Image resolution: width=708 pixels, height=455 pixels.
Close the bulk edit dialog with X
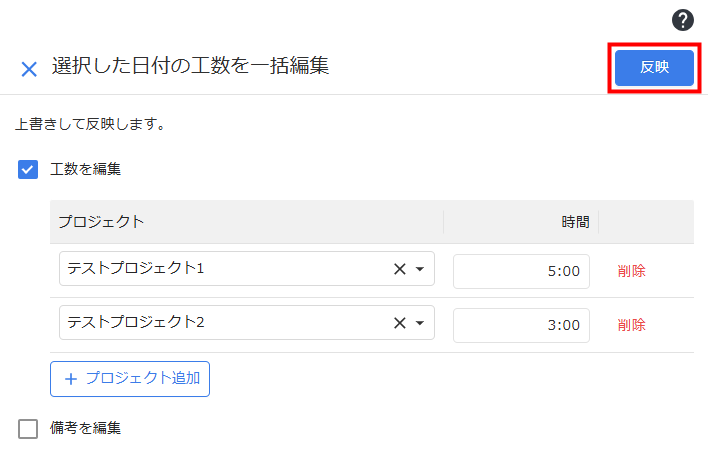point(29,70)
